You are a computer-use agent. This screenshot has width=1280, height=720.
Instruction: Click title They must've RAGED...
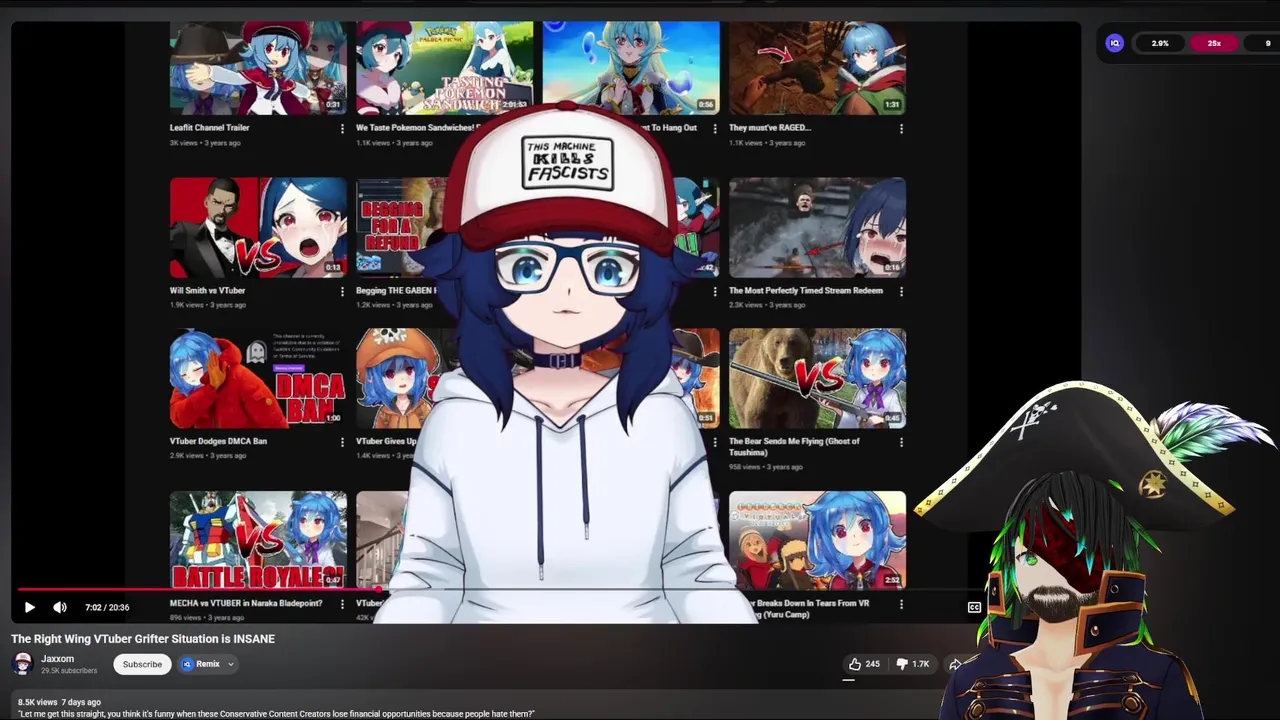769,127
